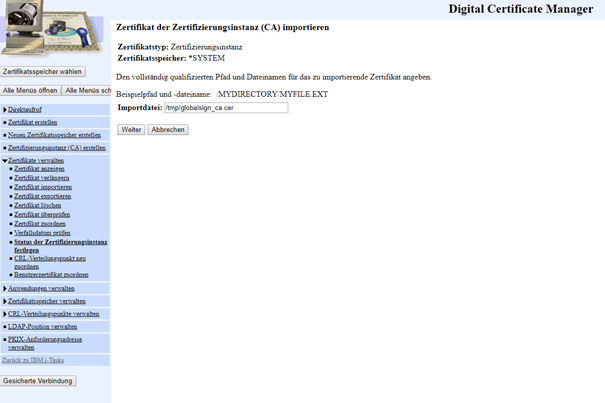The height and width of the screenshot is (403, 605).
Task: Open Neuen Zertifikatsspeicher erstellen link
Action: (53, 134)
